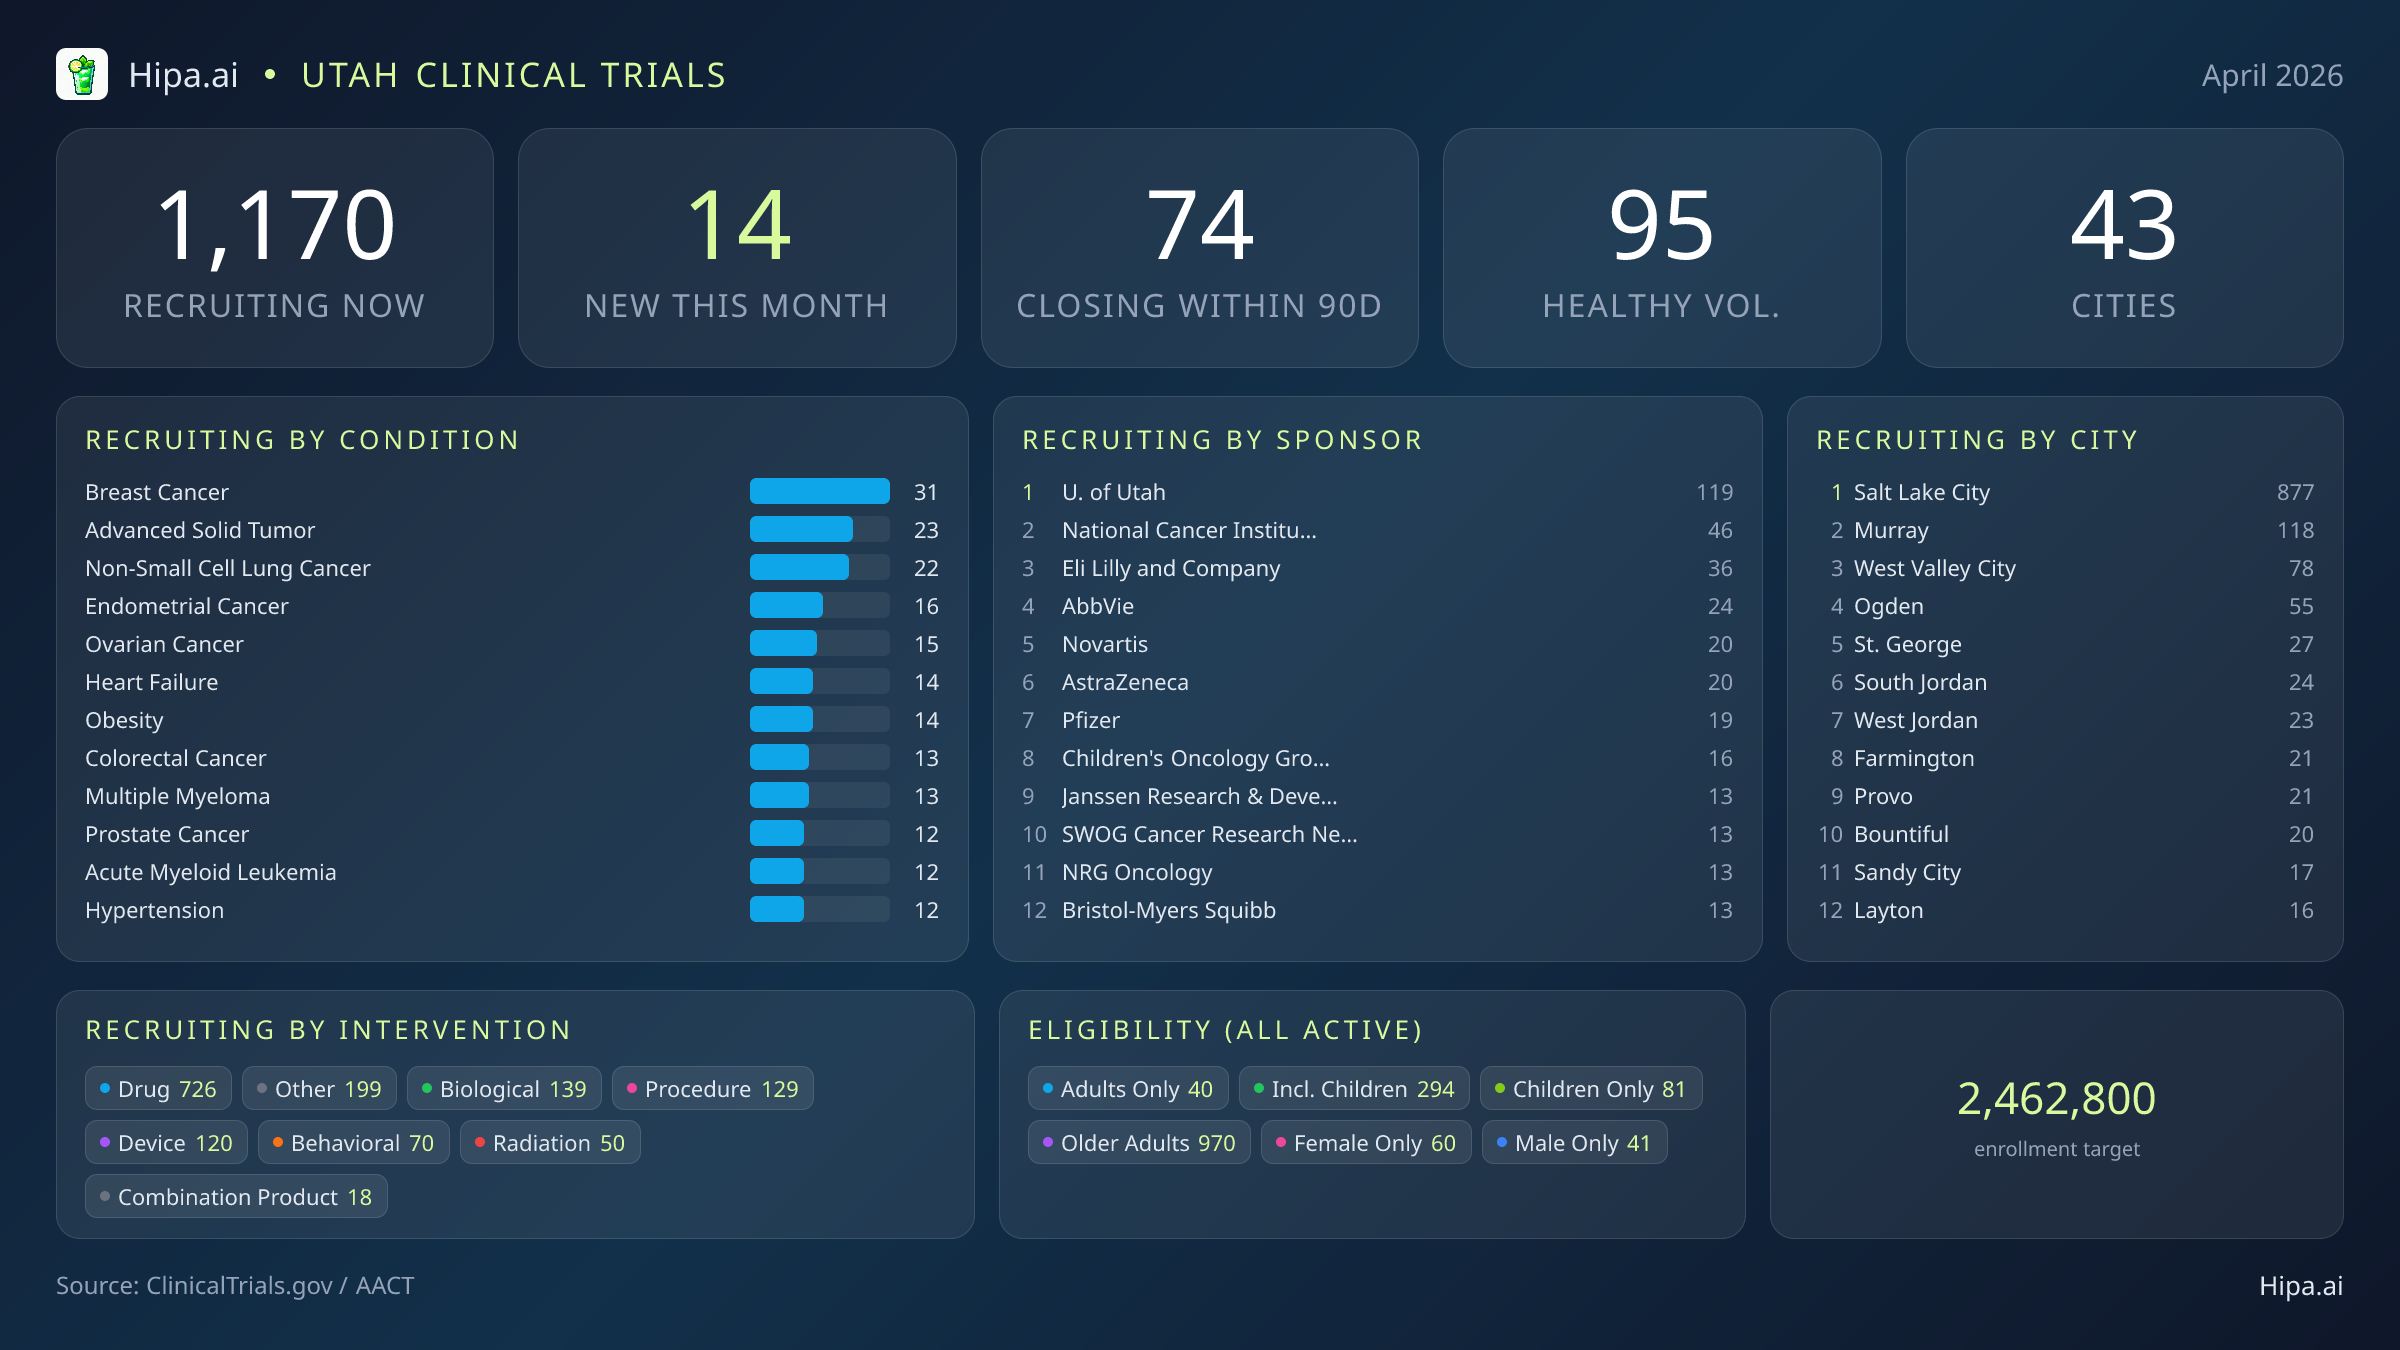Select the Non-Small Cell Lung Cancer row

tap(512, 568)
